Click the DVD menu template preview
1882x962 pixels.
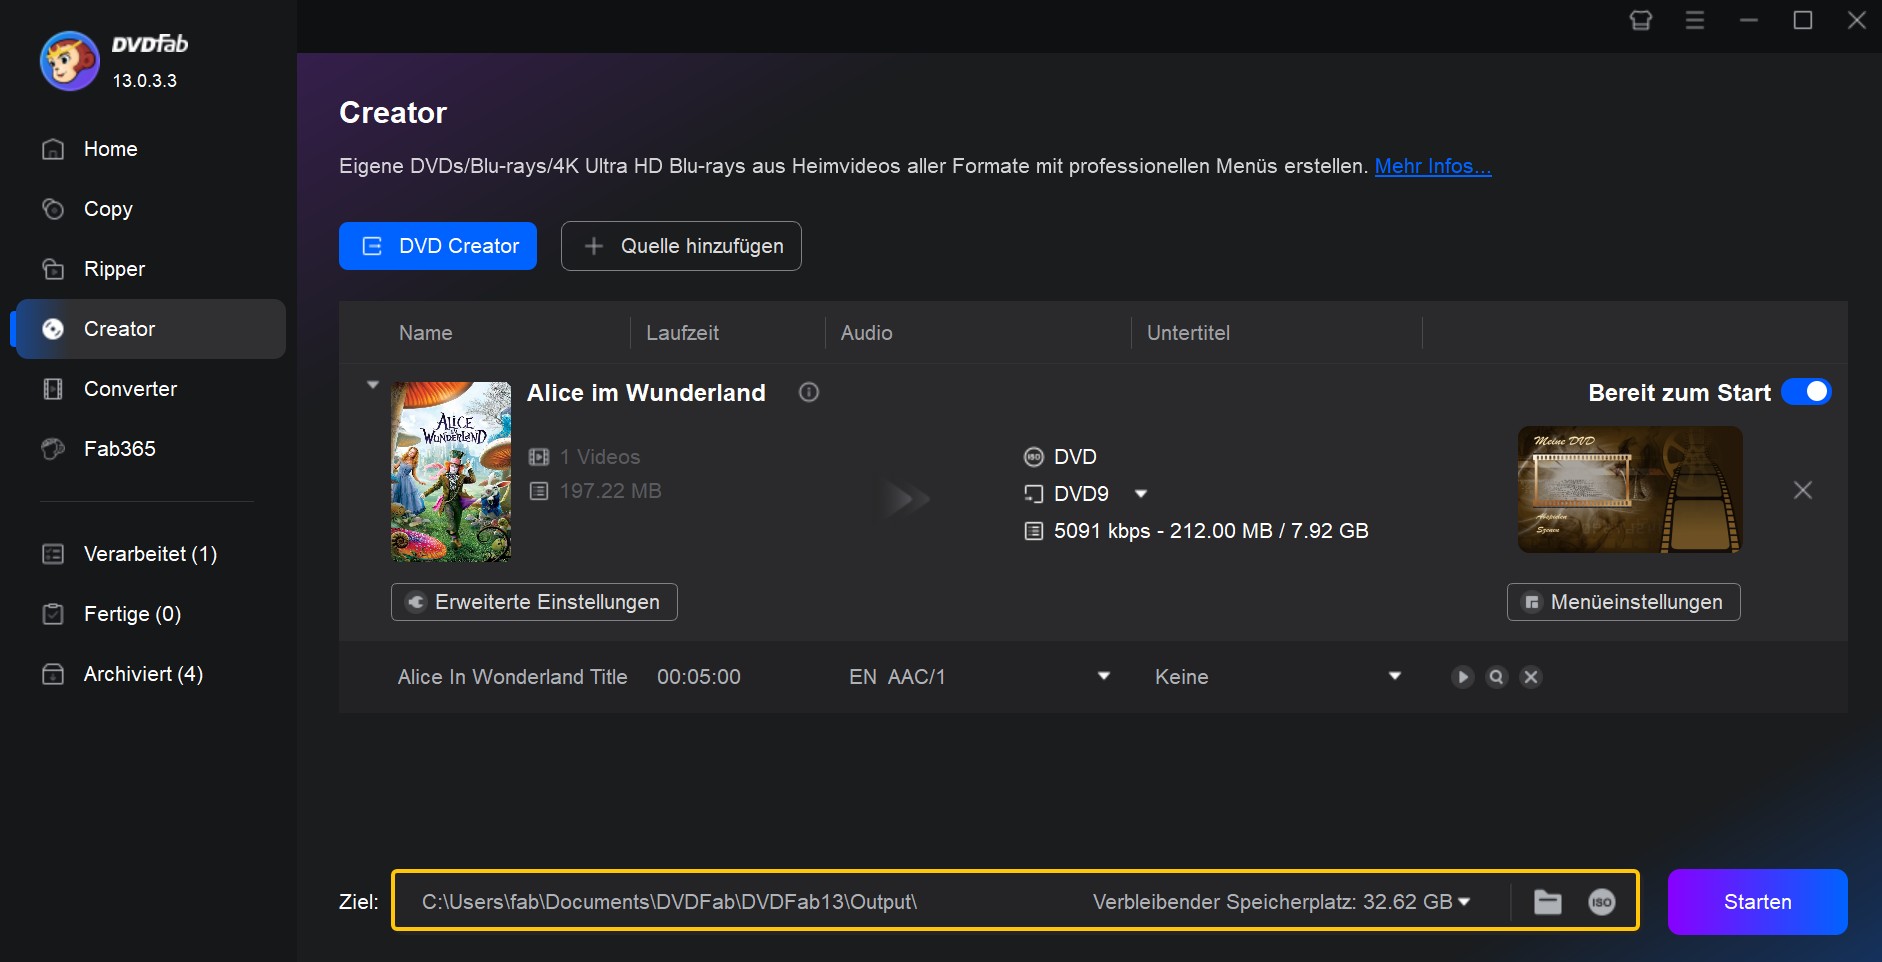coord(1630,490)
